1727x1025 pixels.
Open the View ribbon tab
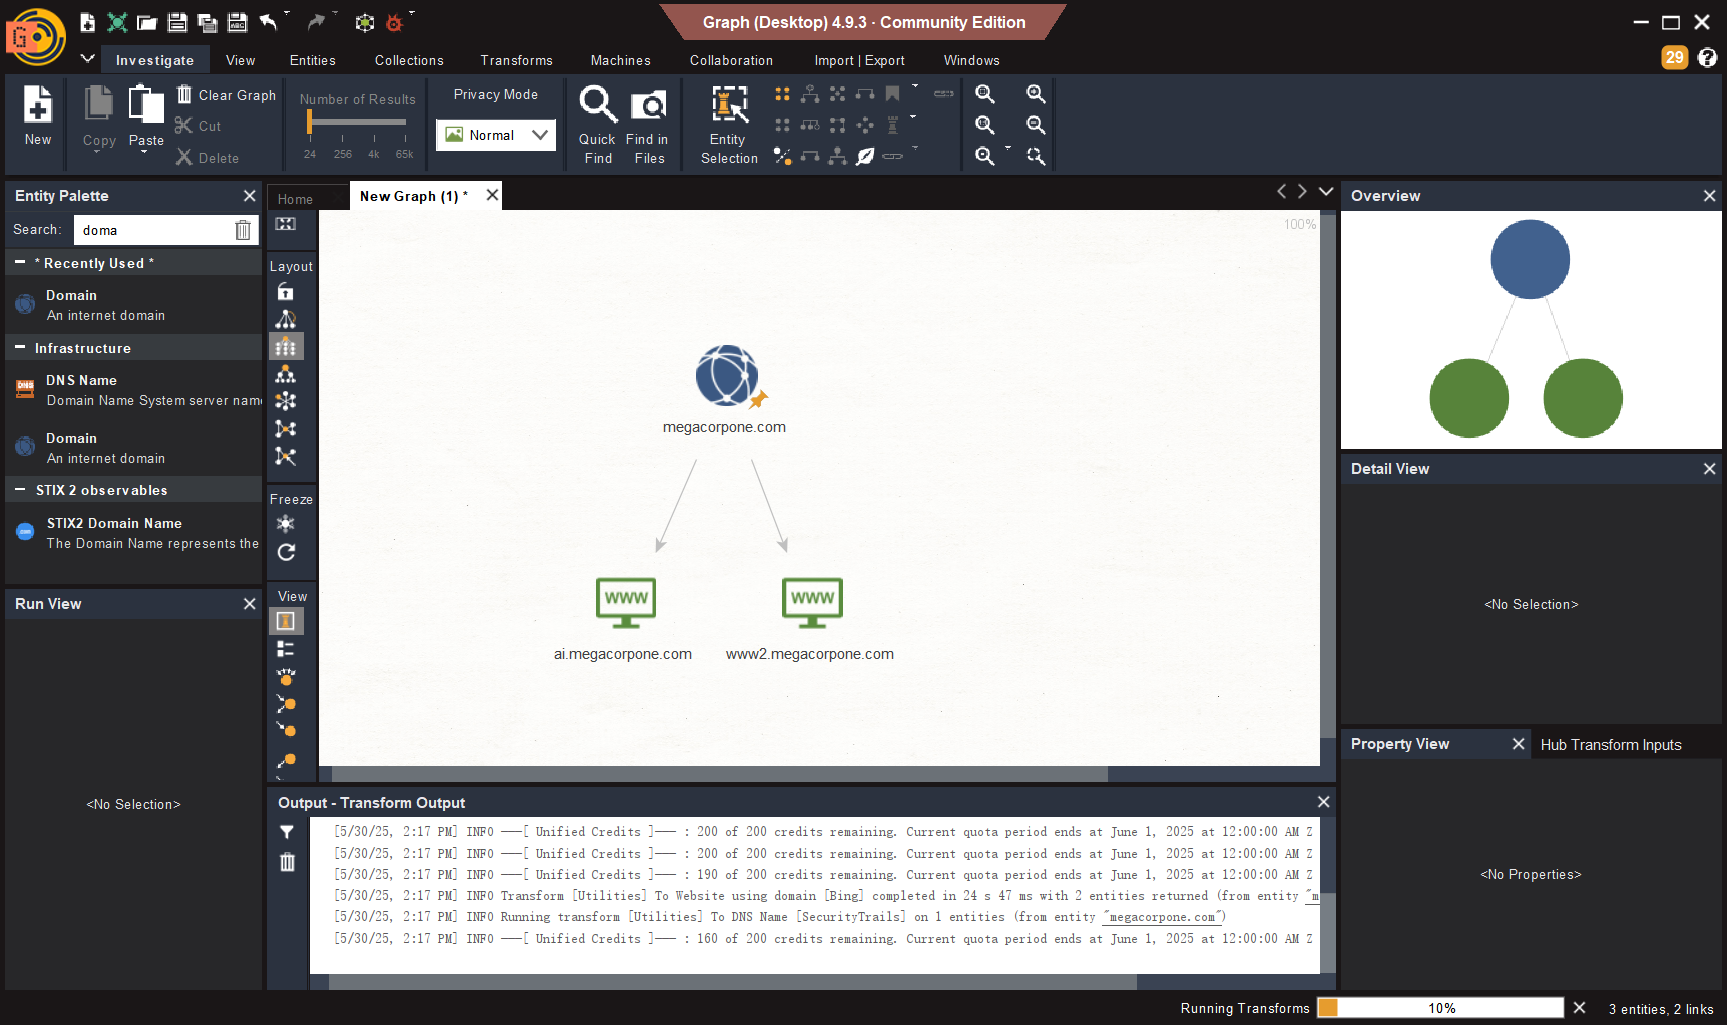pos(240,60)
